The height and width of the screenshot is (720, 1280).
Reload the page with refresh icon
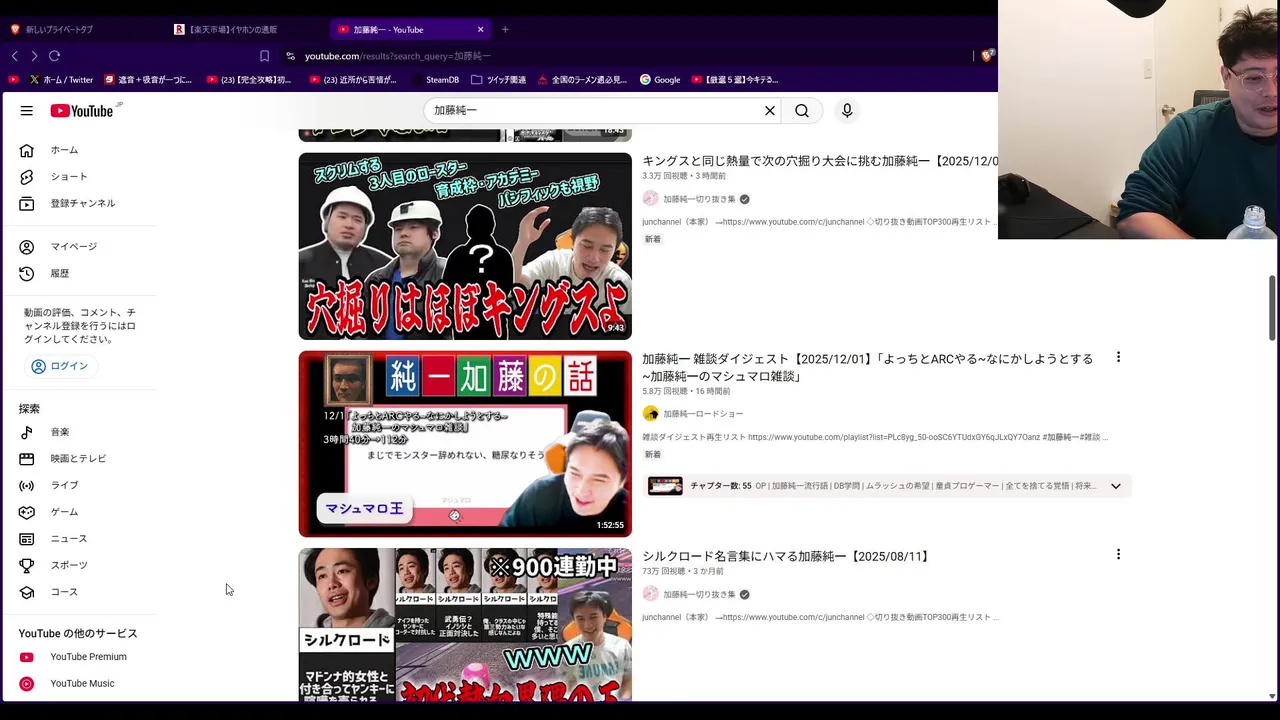point(54,56)
